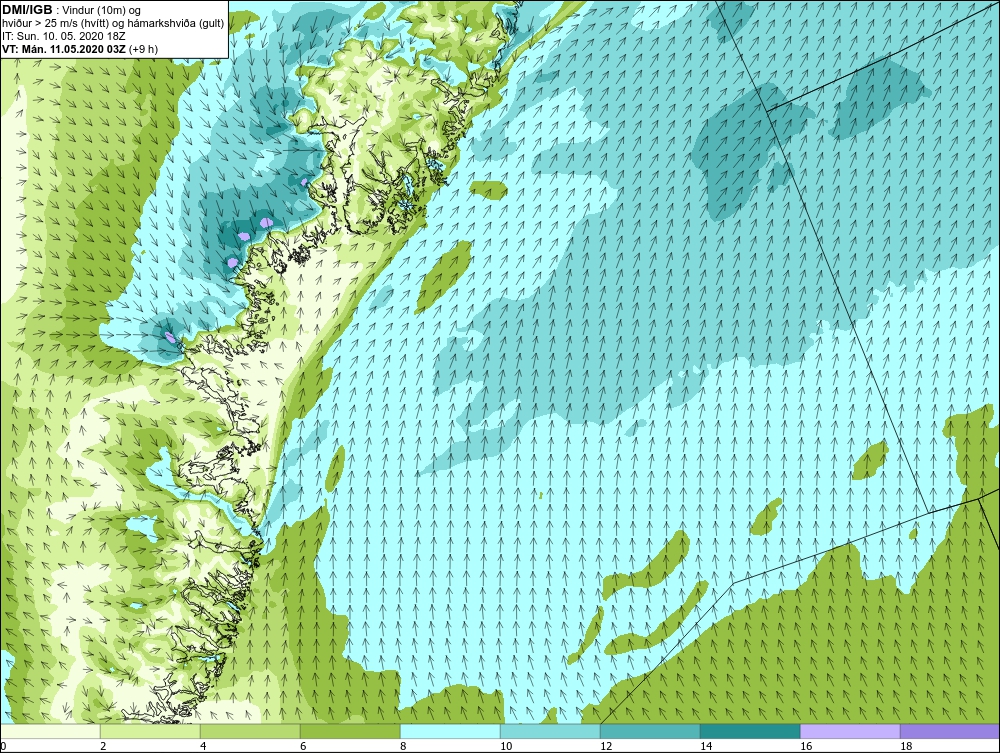Click the 6–8 m/s olive green legend swatch
Viewport: 1000px width, 753px height.
pyautogui.click(x=350, y=731)
